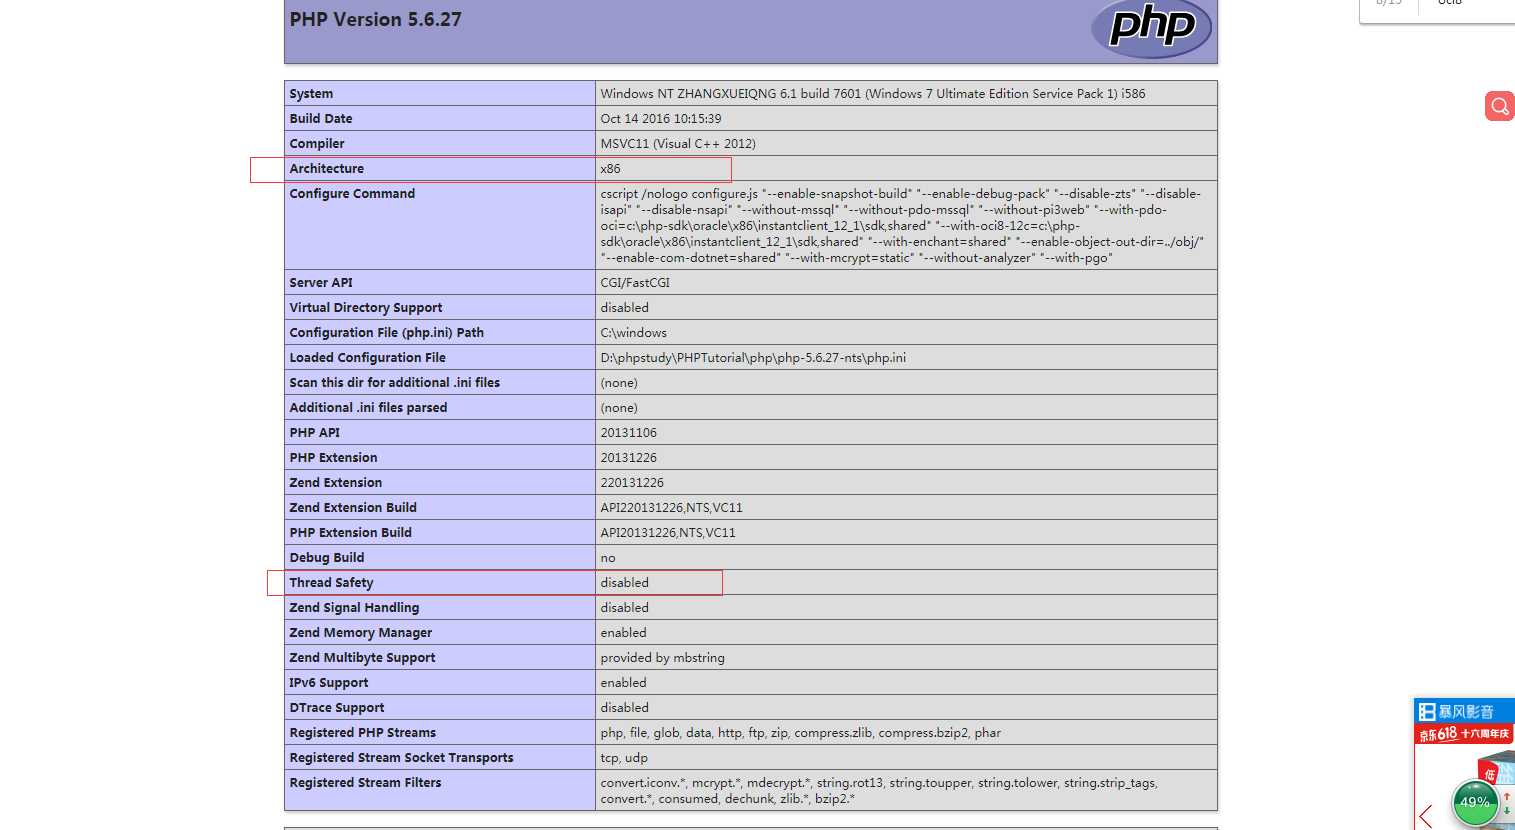
Task: Select the php, file, glob, data streams list
Action: tap(801, 733)
